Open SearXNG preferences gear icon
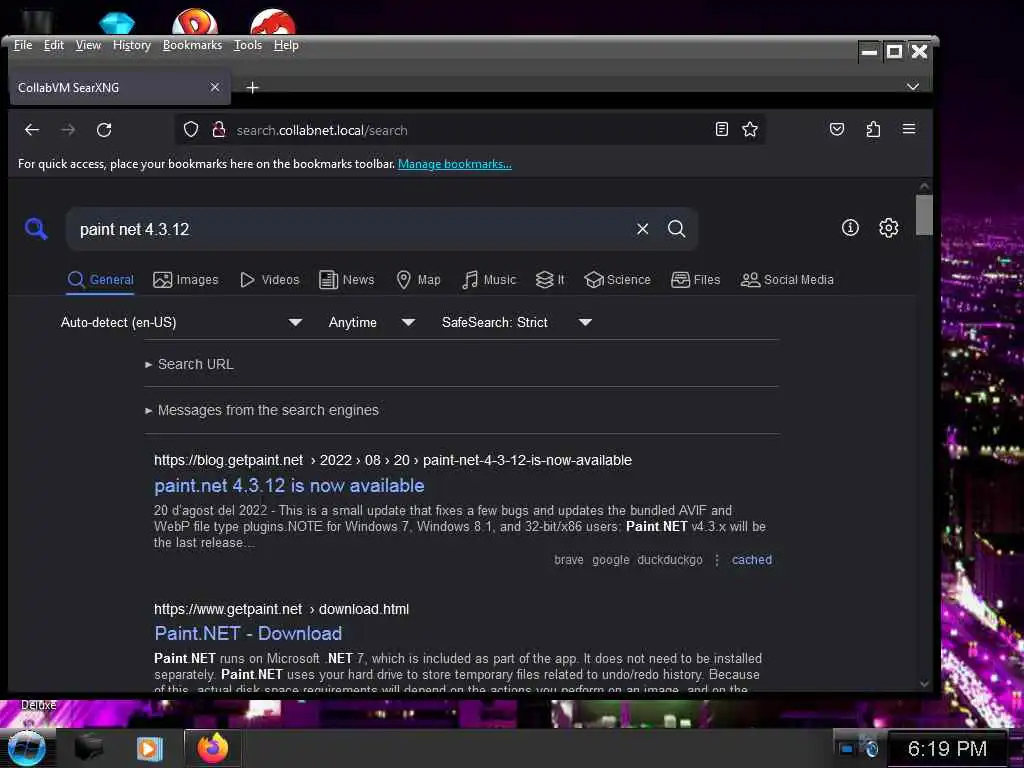Image resolution: width=1024 pixels, height=768 pixels. point(888,227)
